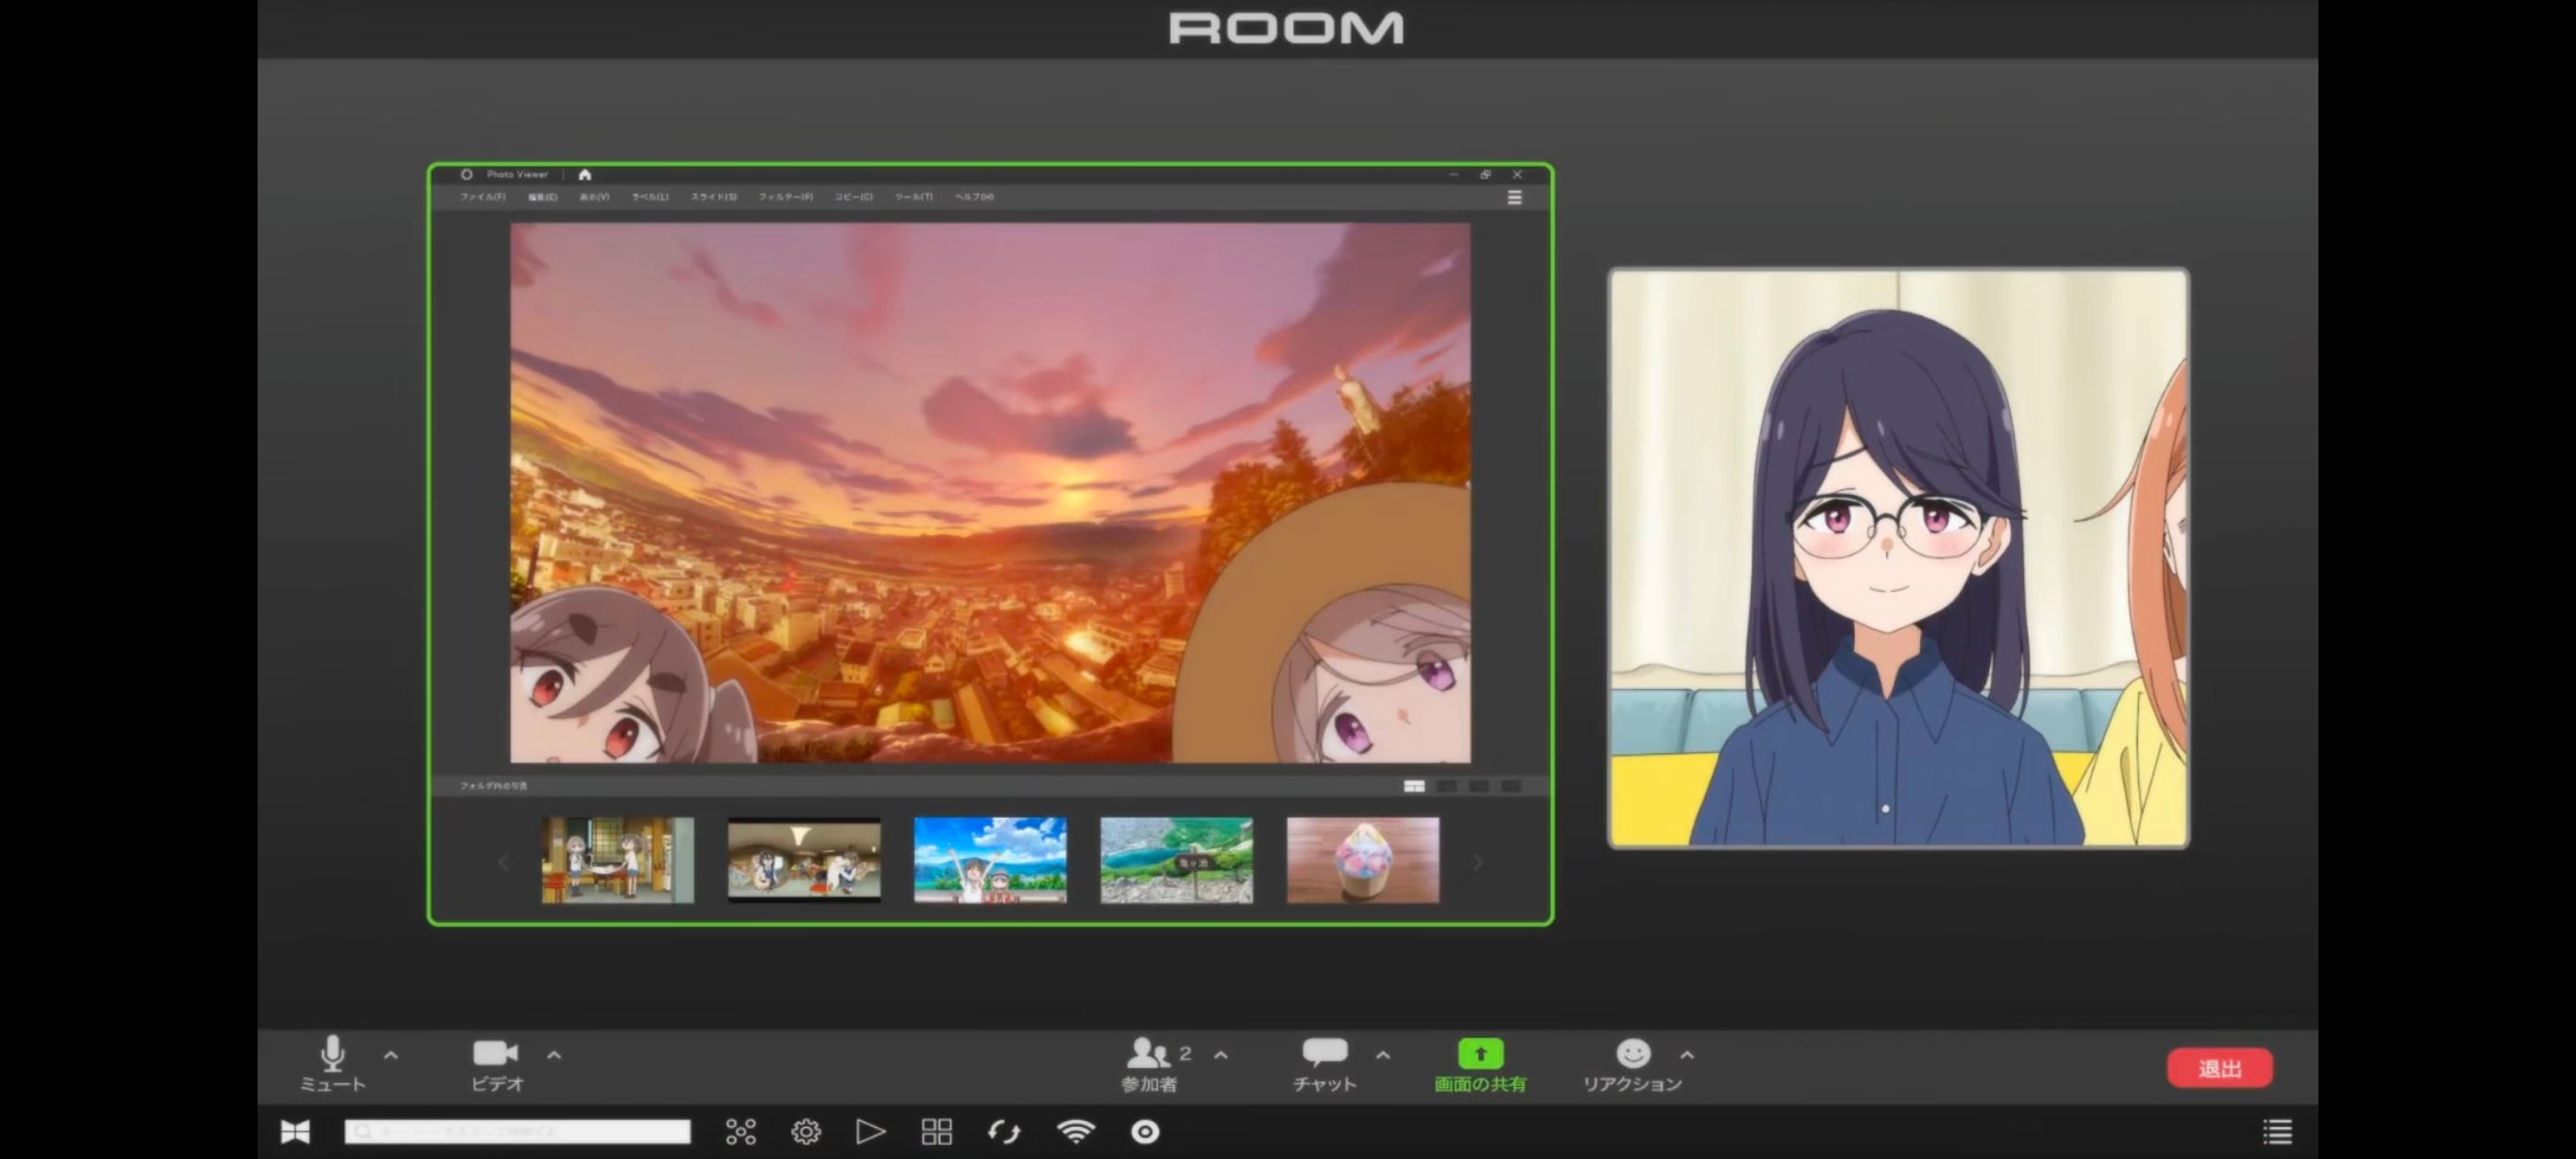Viewport: 2576px width, 1159px height.
Task: Select the fisheye room thumbnail
Action: coord(804,860)
